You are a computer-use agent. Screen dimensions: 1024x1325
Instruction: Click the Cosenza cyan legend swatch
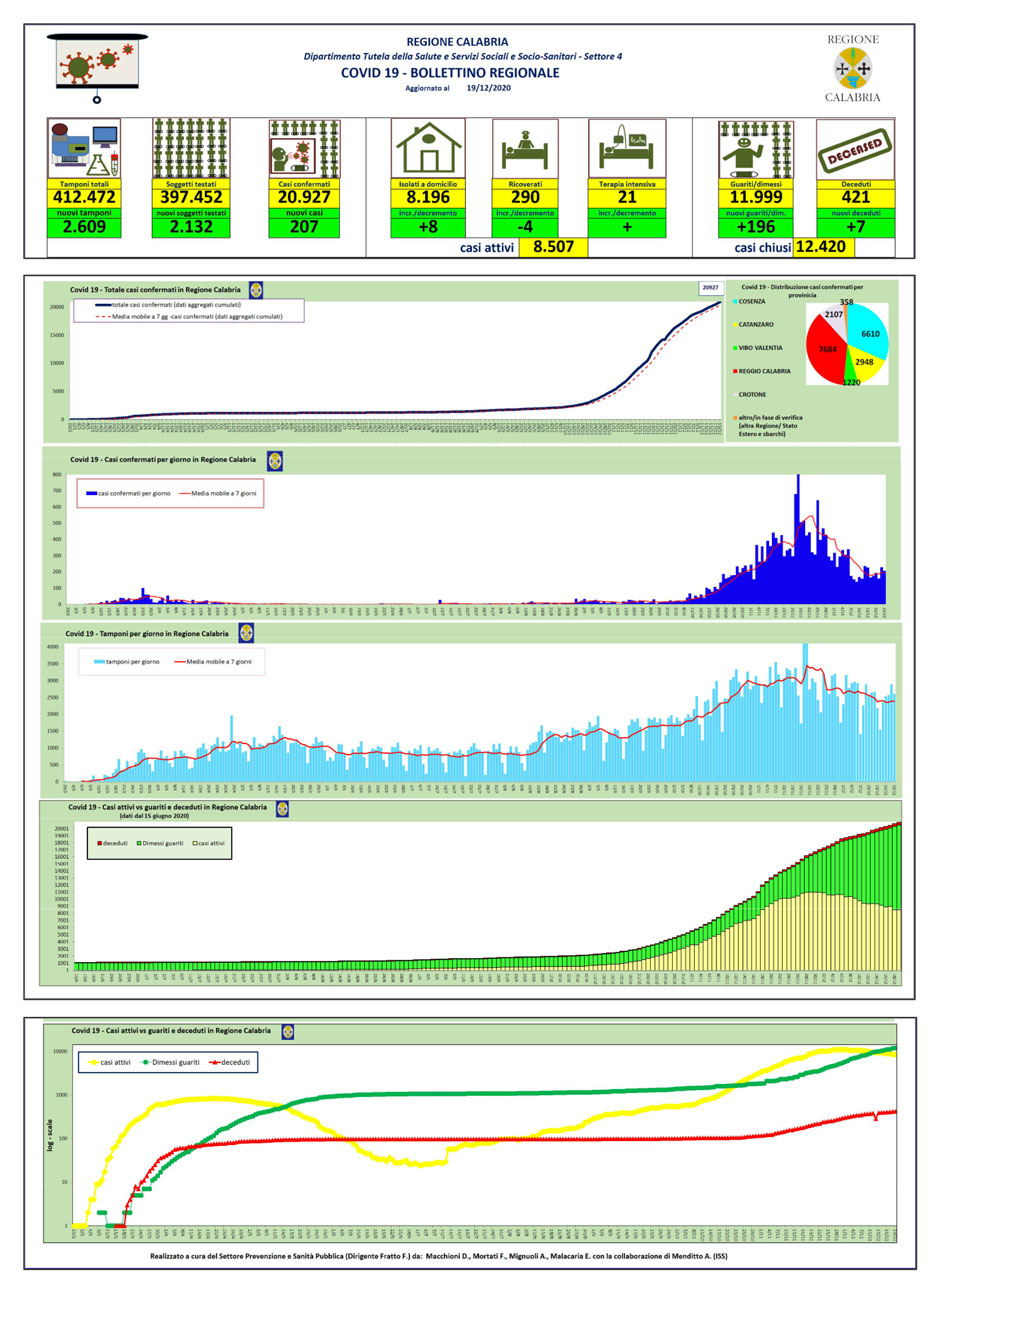735,301
